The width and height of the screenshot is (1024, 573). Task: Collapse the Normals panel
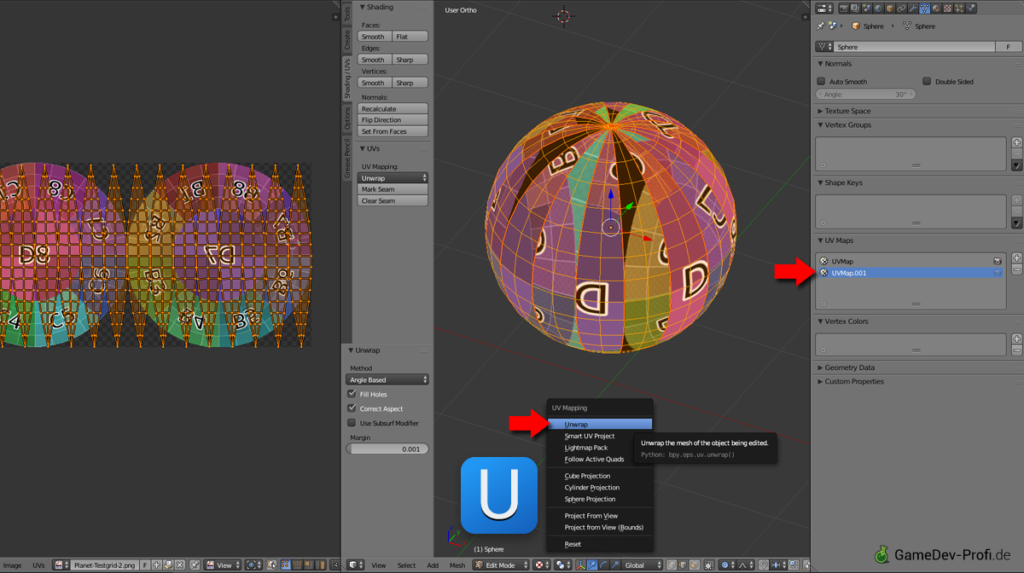838,64
